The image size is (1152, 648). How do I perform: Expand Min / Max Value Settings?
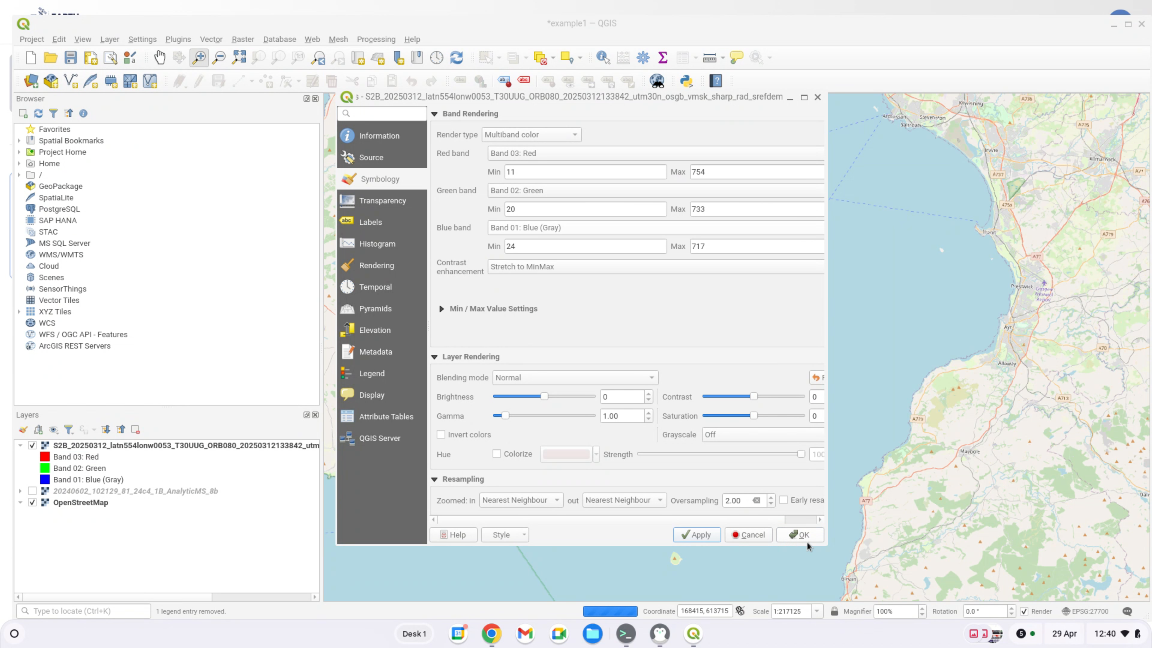[442, 309]
